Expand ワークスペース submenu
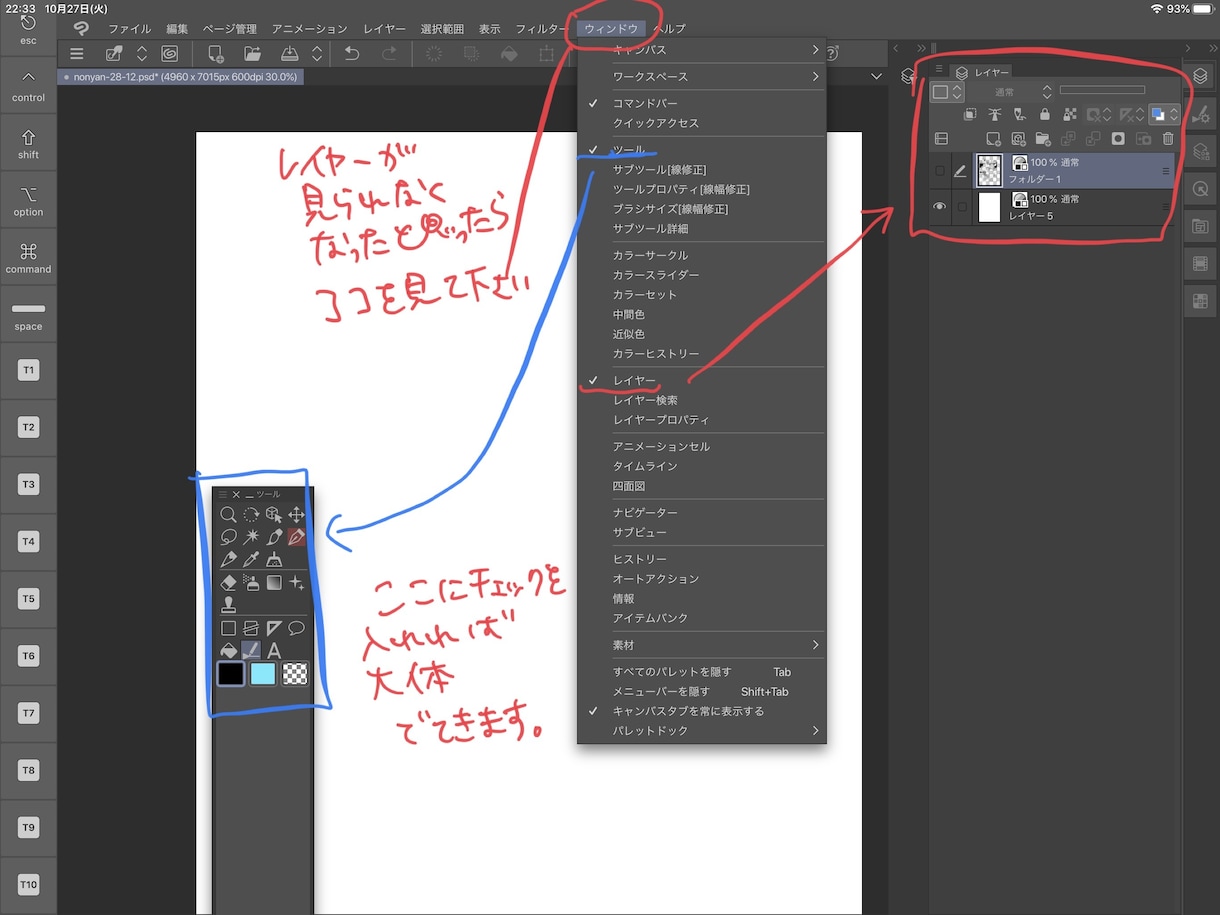The height and width of the screenshot is (915, 1220). [702, 76]
